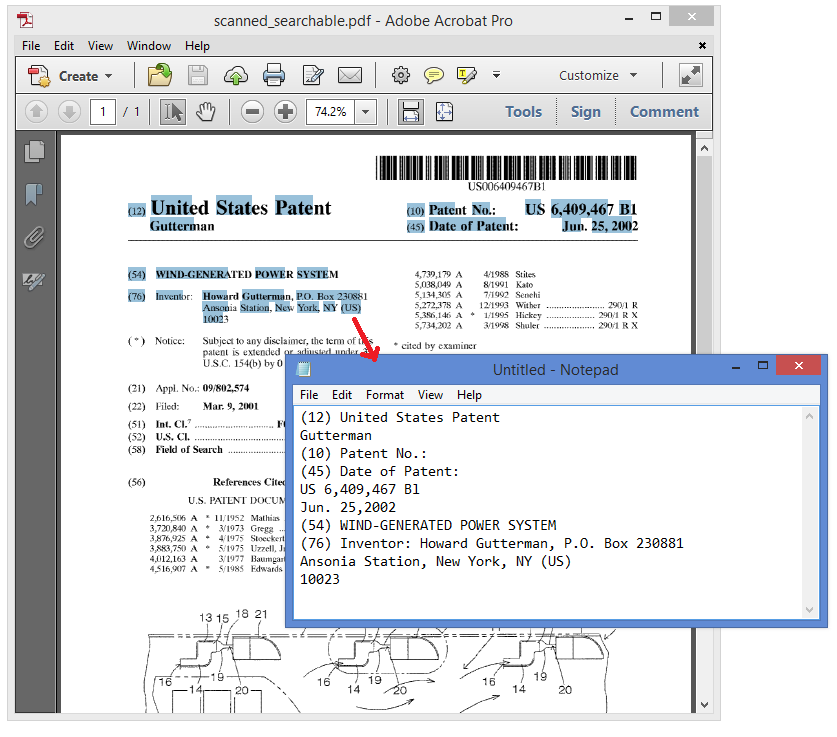The height and width of the screenshot is (737, 837).
Task: Toggle scrolling page fit width mode
Action: (410, 112)
